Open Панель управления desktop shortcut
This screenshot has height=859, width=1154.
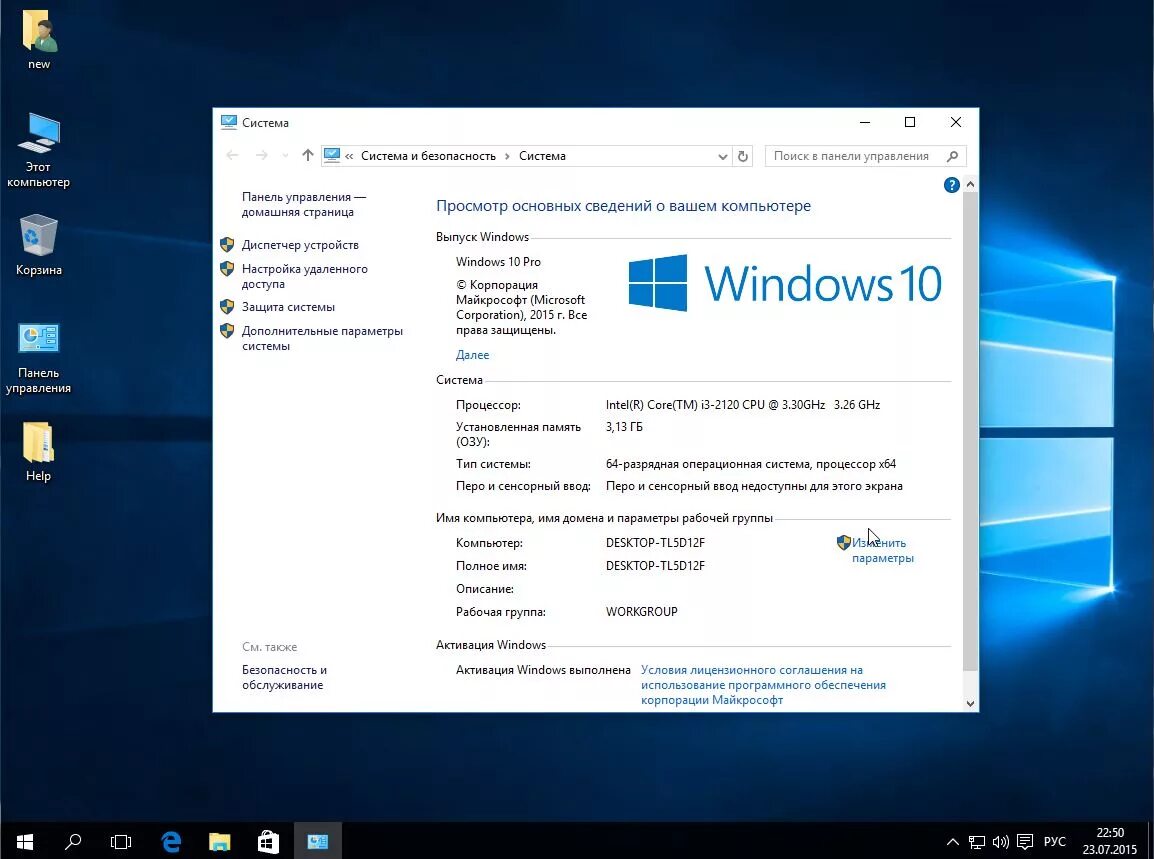point(38,358)
